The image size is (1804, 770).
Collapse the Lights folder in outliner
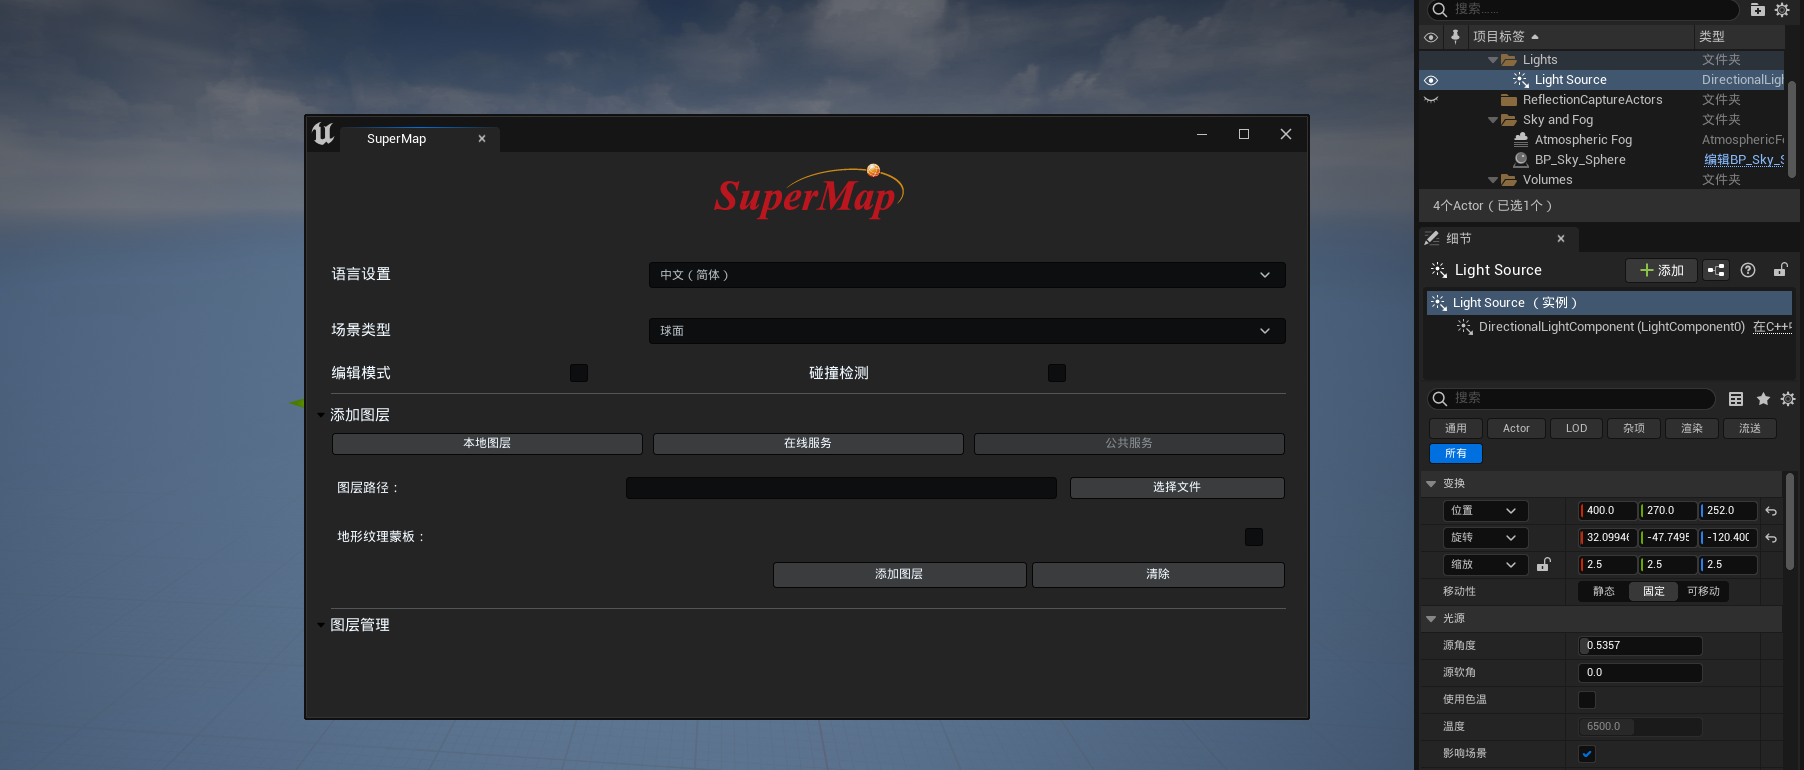coord(1493,60)
